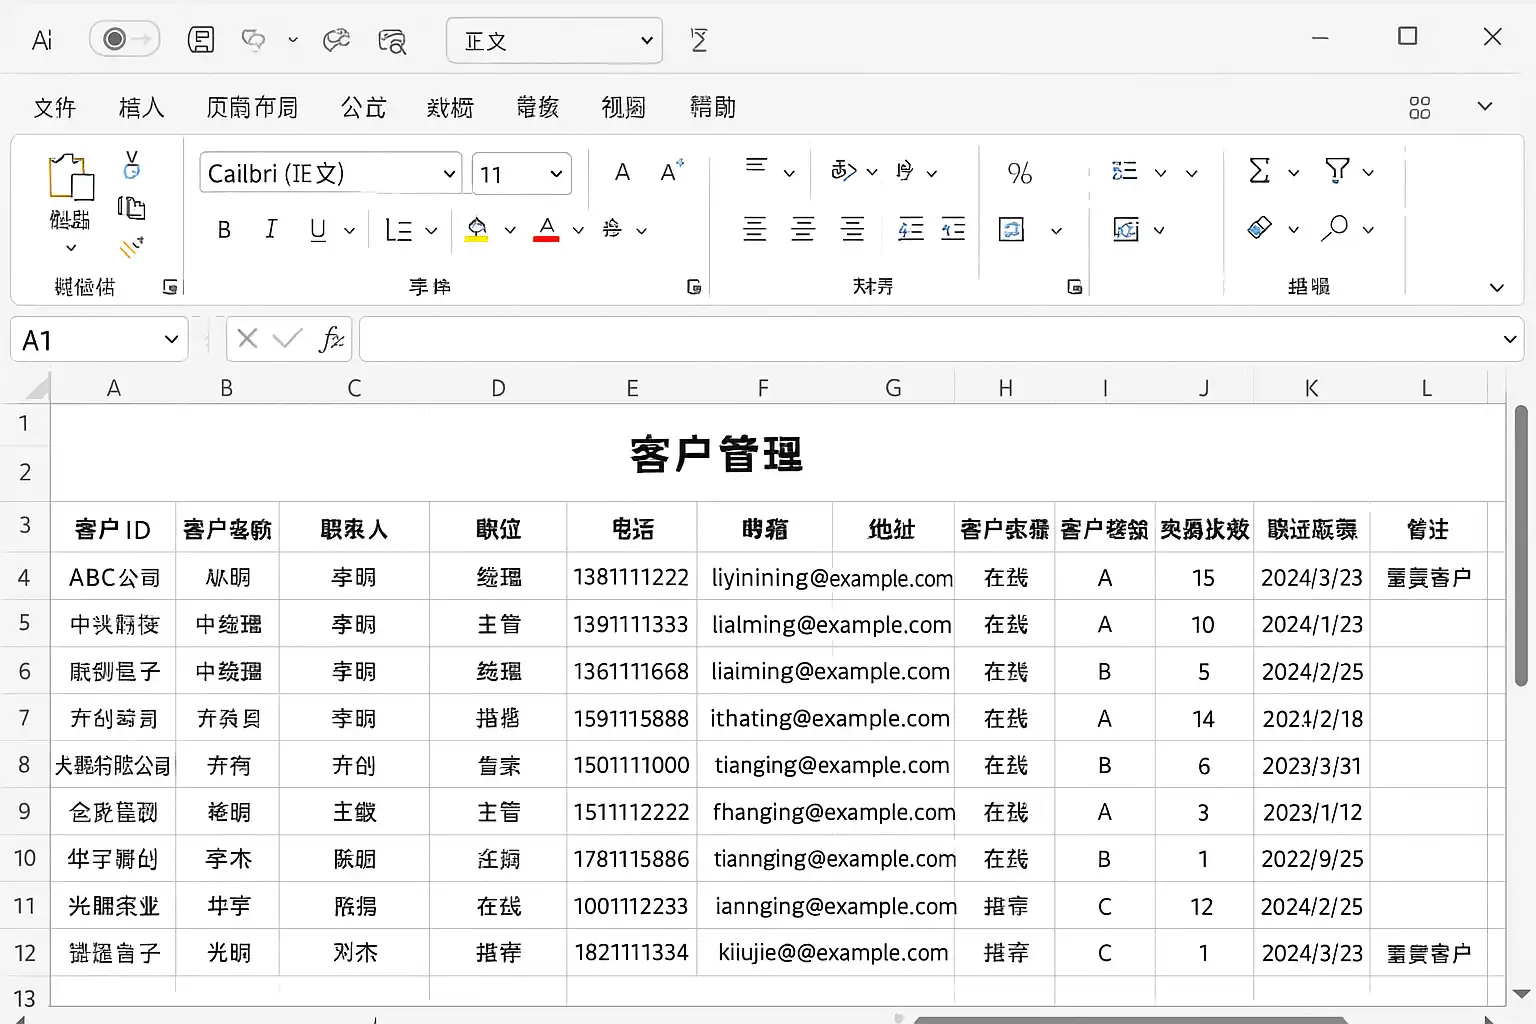Open the first ribbon tab 文件
Image resolution: width=1536 pixels, height=1024 pixels.
tap(54, 107)
